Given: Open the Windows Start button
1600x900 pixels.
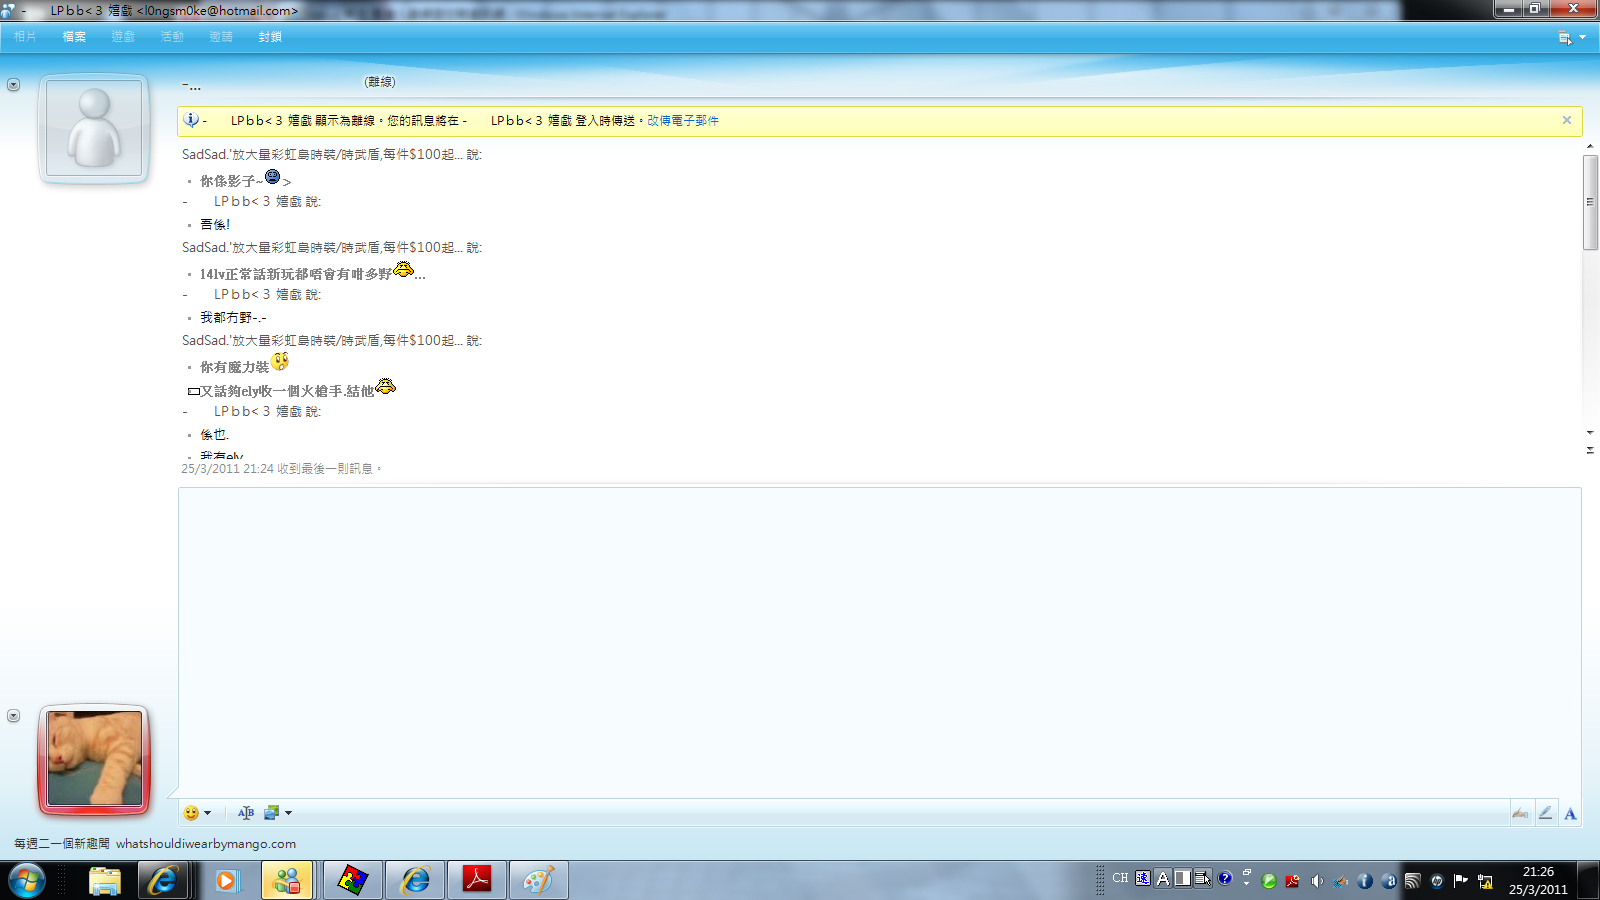Looking at the screenshot, I should pyautogui.click(x=27, y=880).
